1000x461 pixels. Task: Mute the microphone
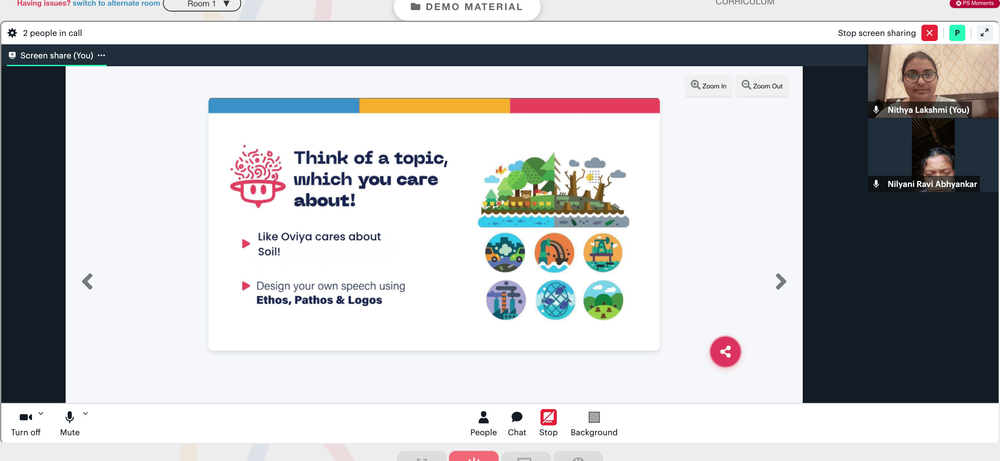tap(70, 423)
